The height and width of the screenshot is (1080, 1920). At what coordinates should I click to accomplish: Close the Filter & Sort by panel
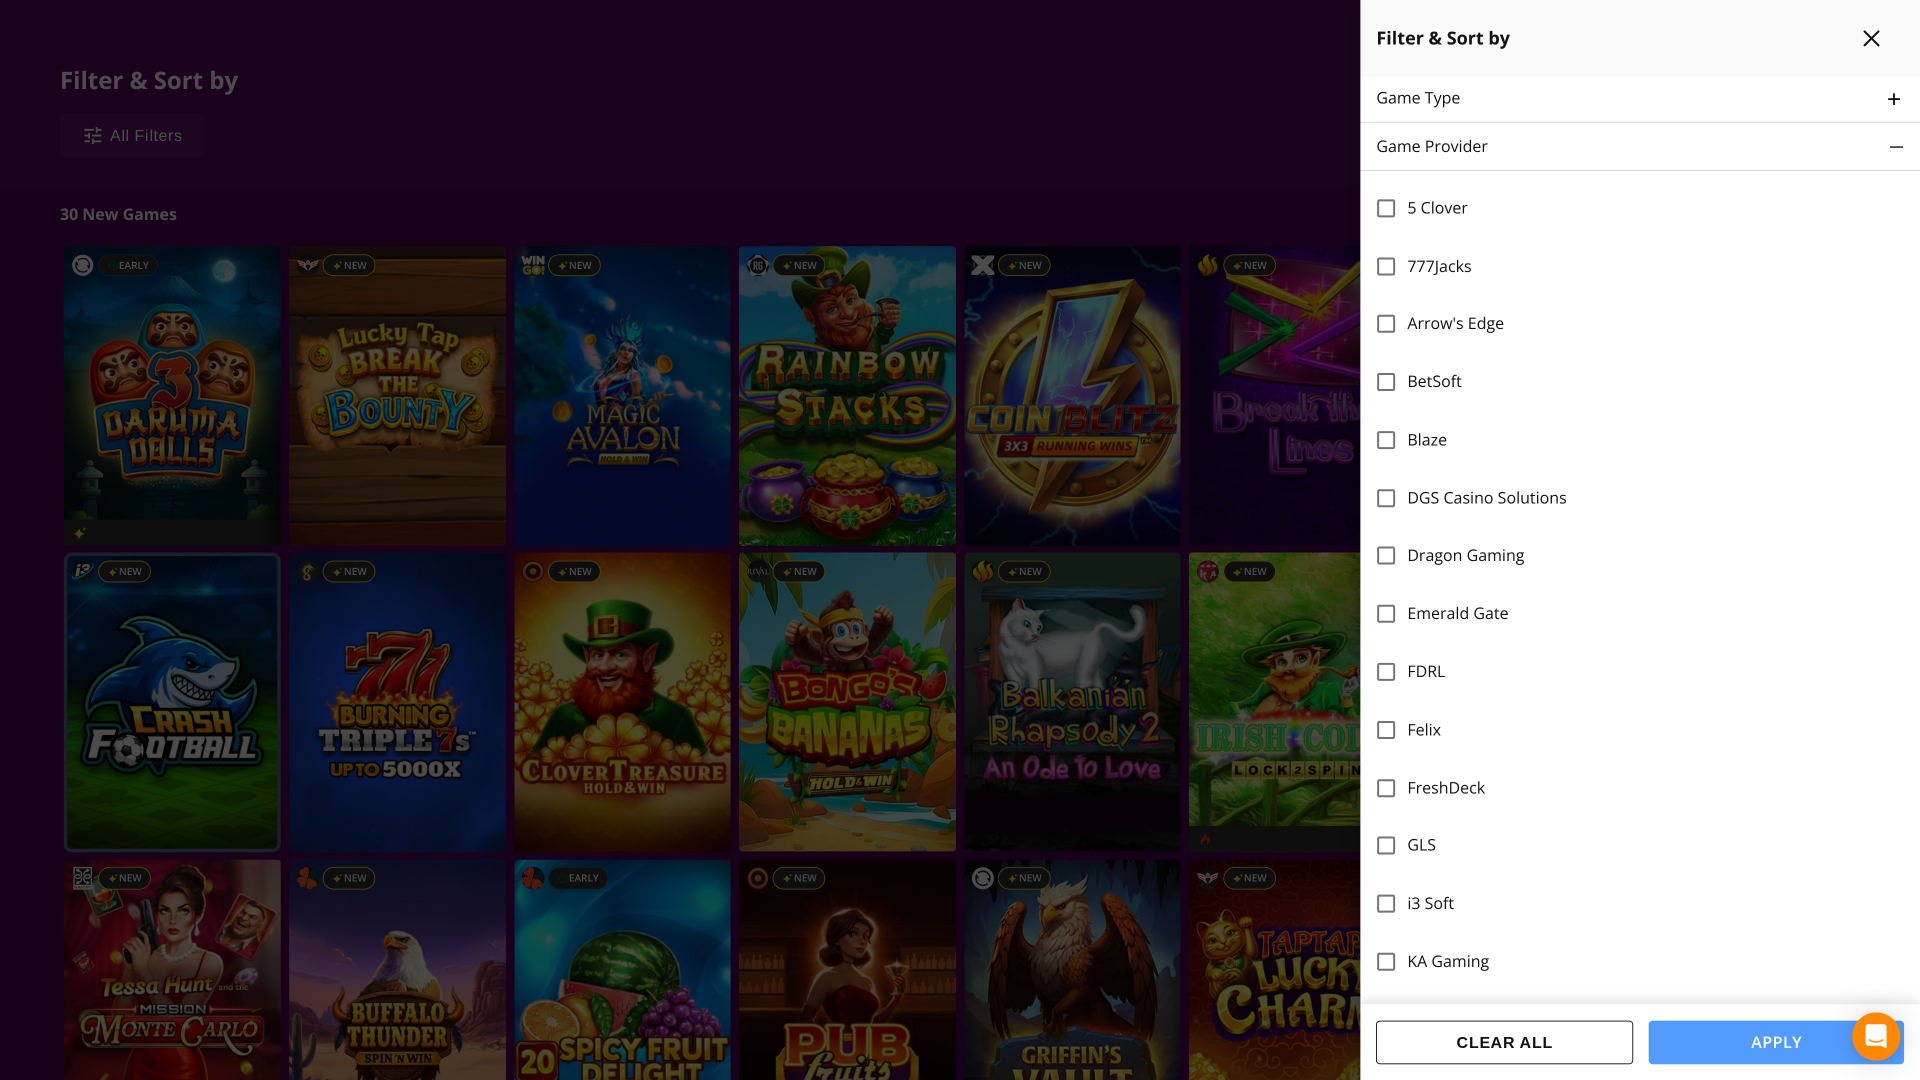(1871, 38)
